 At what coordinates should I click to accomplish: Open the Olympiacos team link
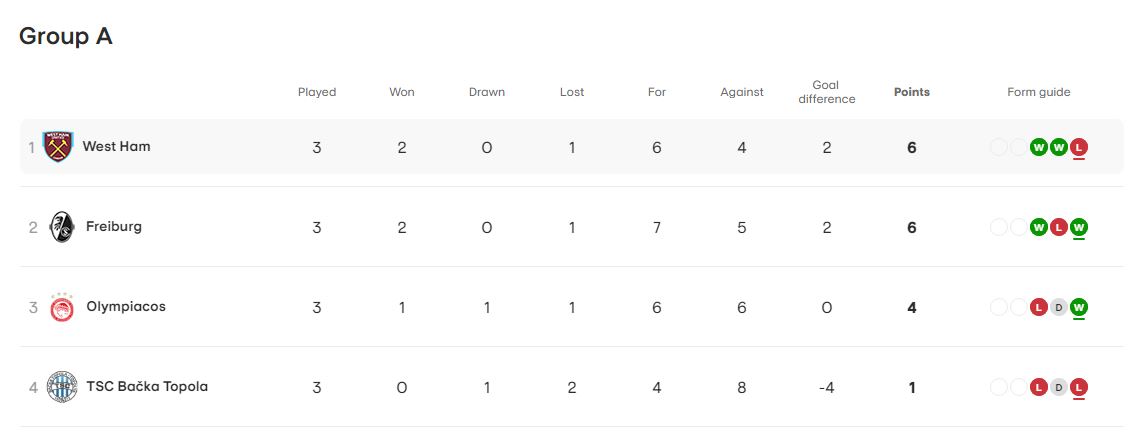click(x=126, y=306)
